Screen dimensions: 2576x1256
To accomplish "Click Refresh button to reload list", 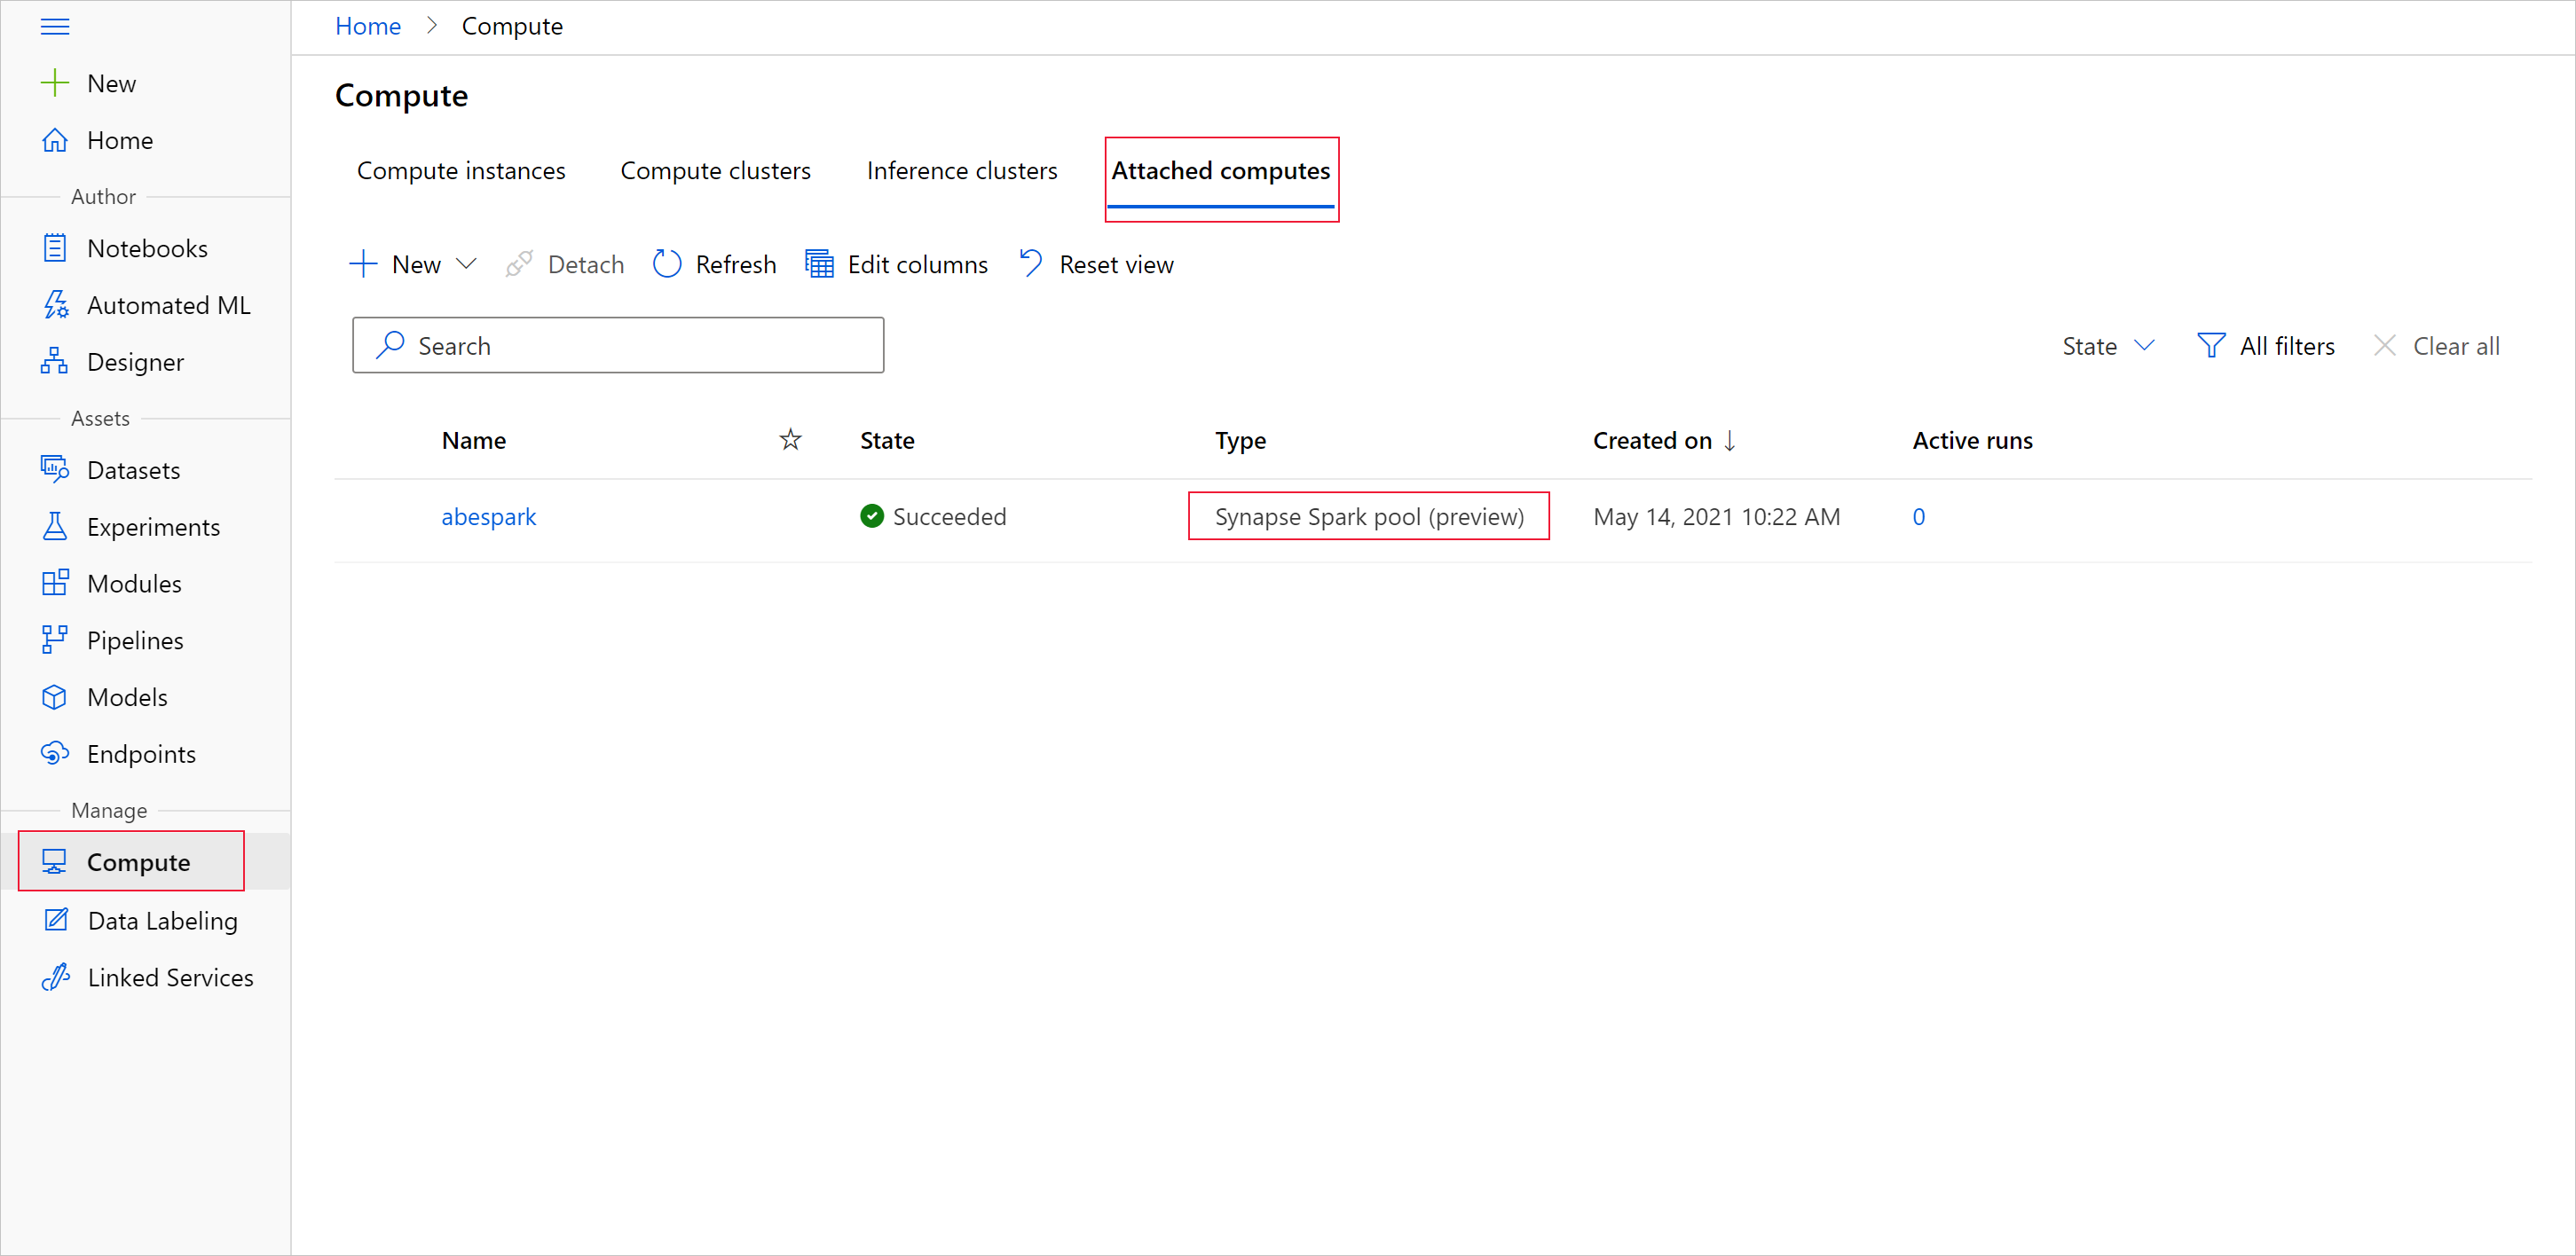I will click(x=713, y=263).
